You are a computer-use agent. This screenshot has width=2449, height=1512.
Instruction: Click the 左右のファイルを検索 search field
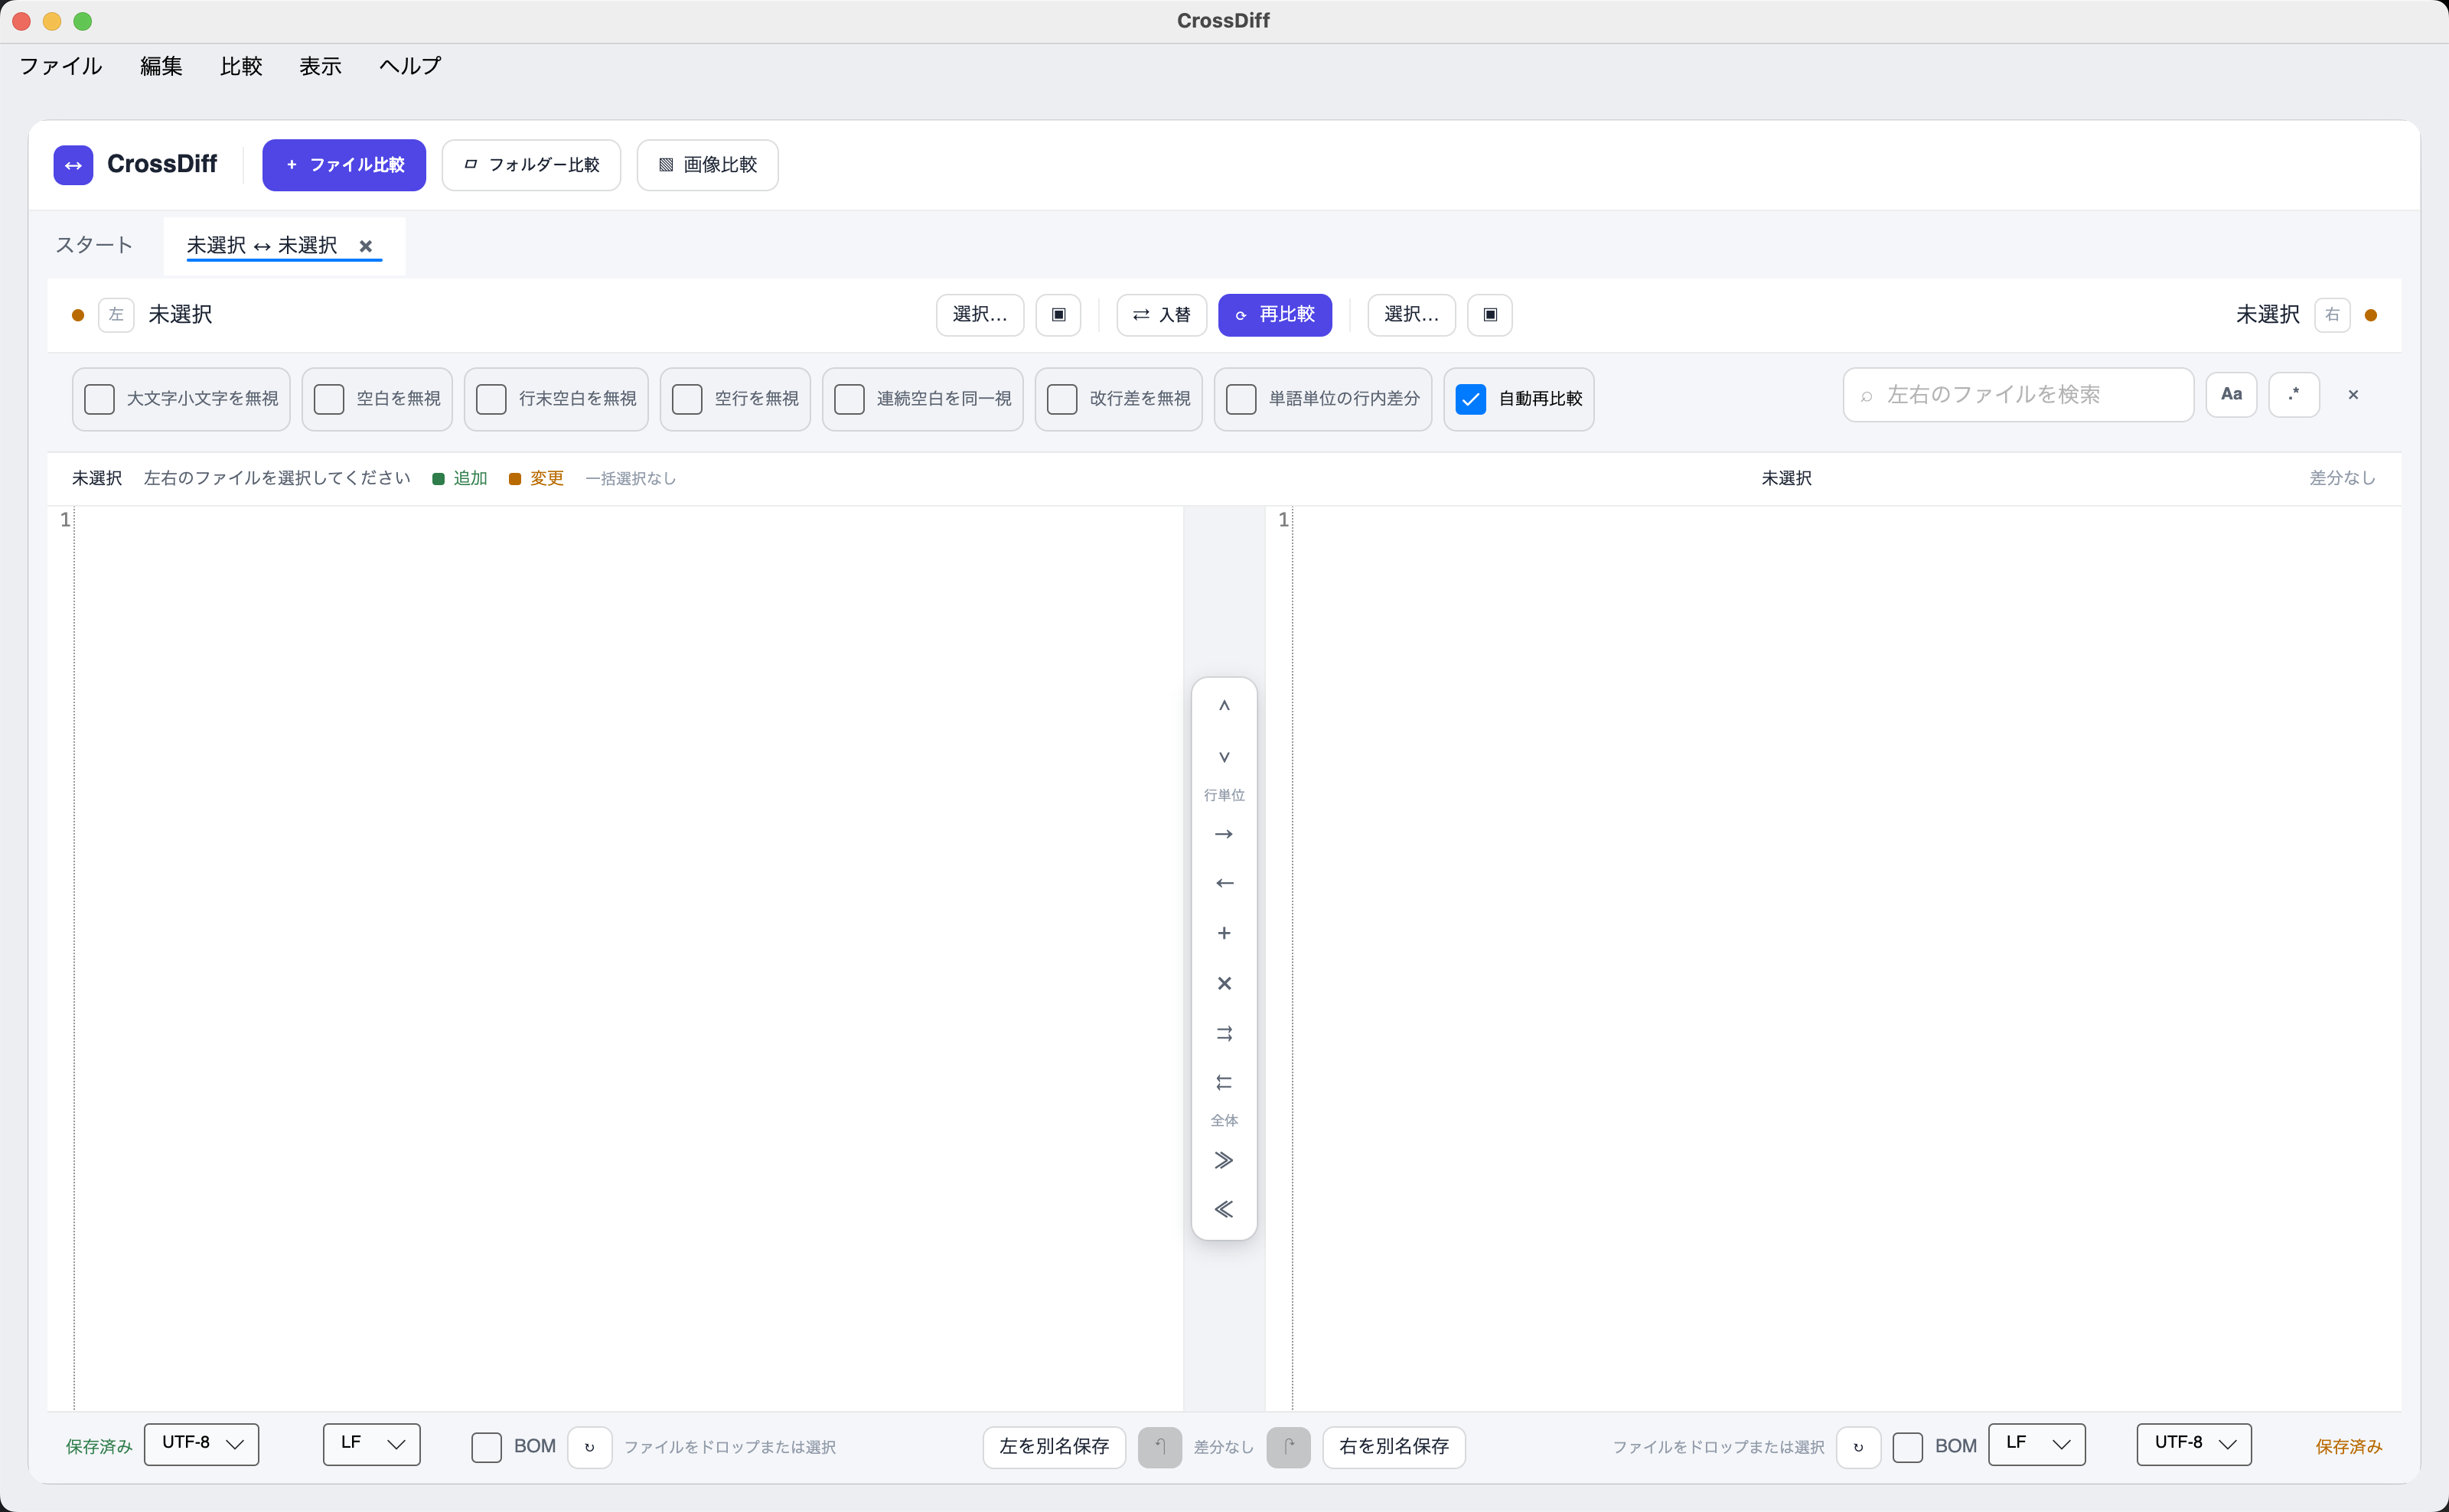tap(2018, 395)
